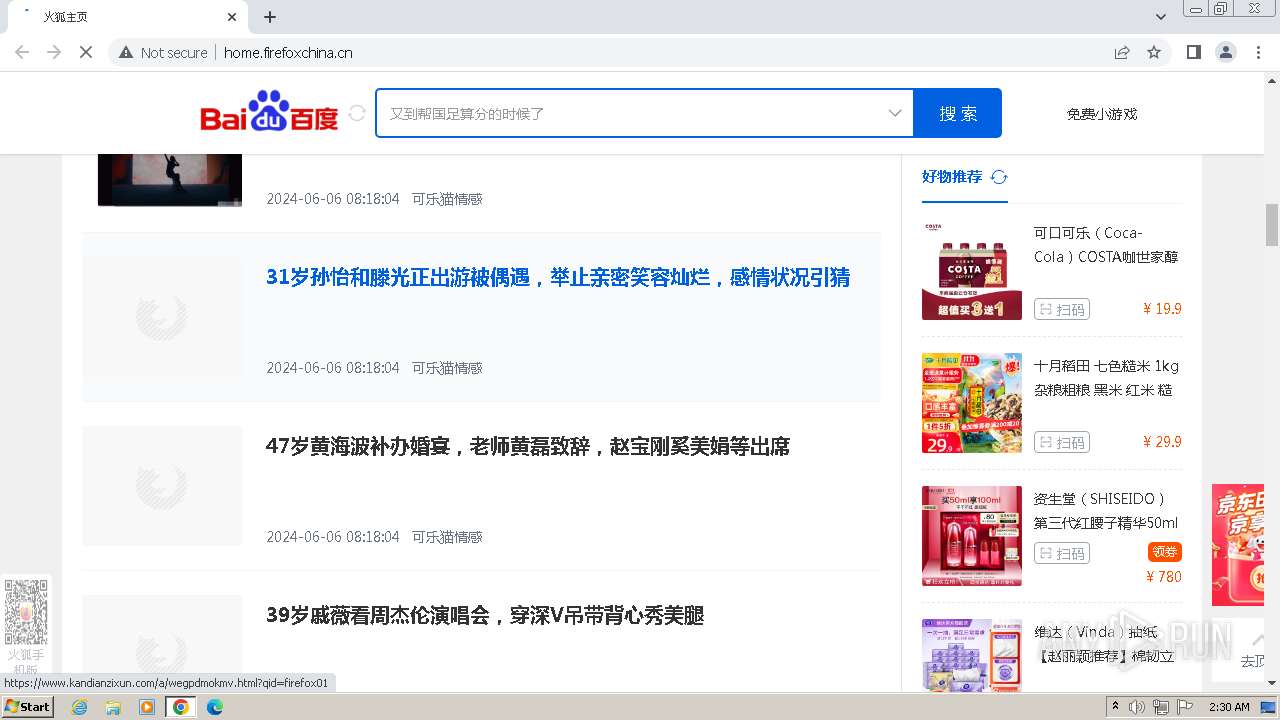Open headline 31岁孙怡和滕光正出游被偶遇
Viewport: 1280px width, 720px height.
pyautogui.click(x=558, y=277)
